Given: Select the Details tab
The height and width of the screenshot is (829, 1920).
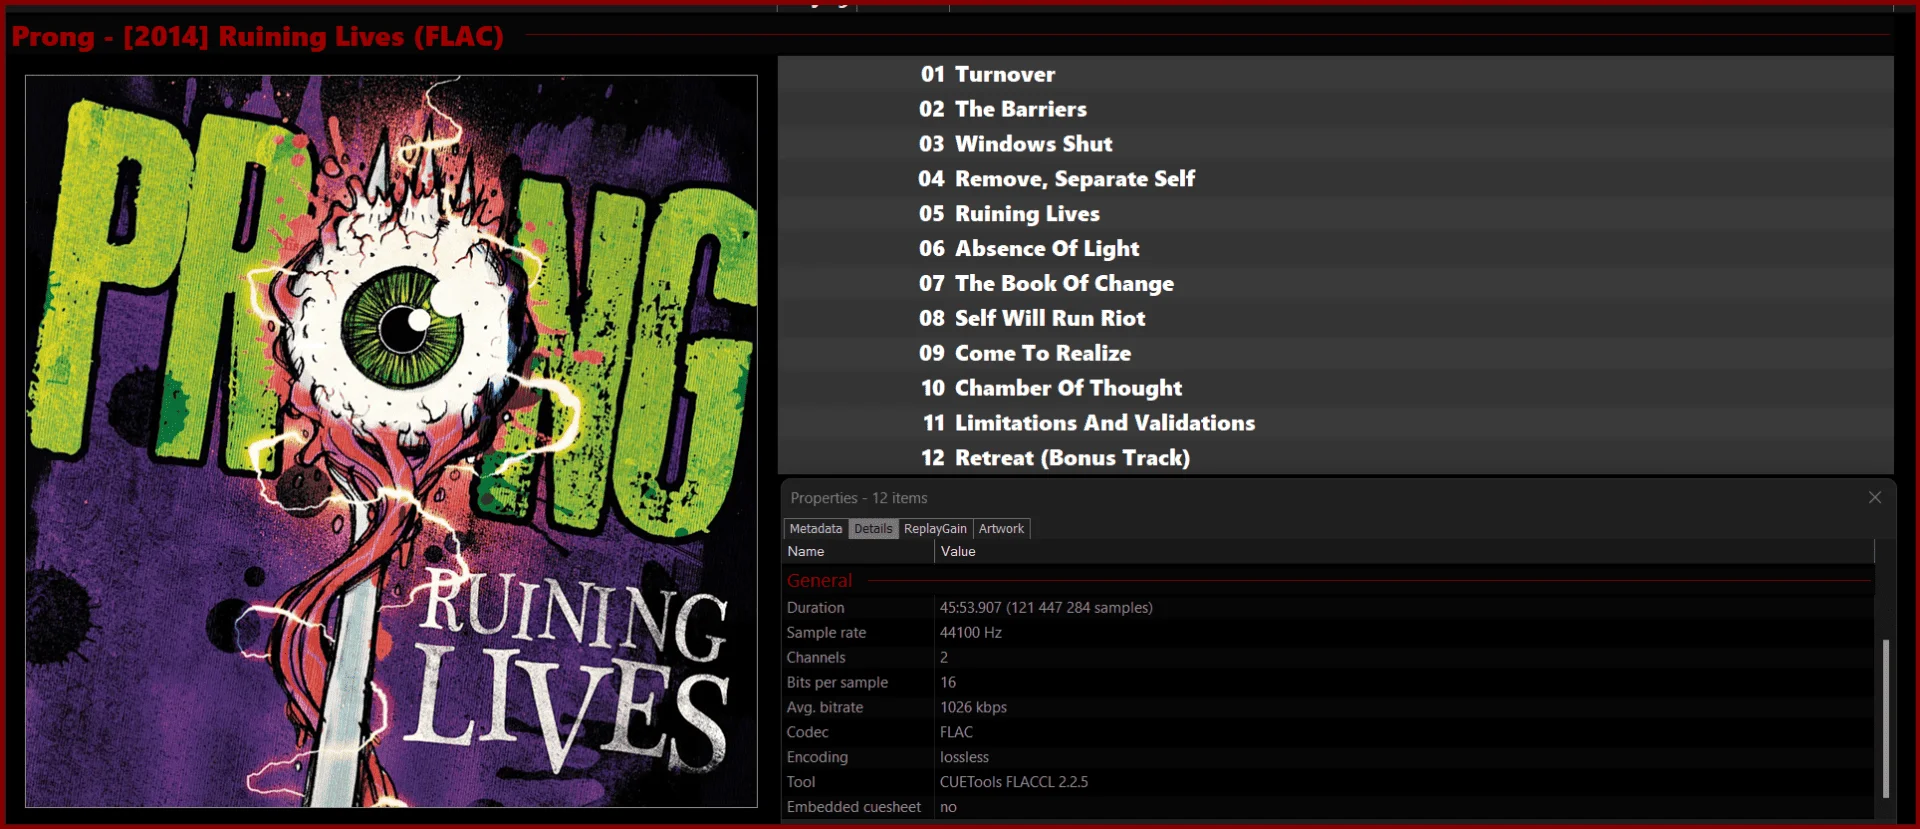Looking at the screenshot, I should point(873,528).
